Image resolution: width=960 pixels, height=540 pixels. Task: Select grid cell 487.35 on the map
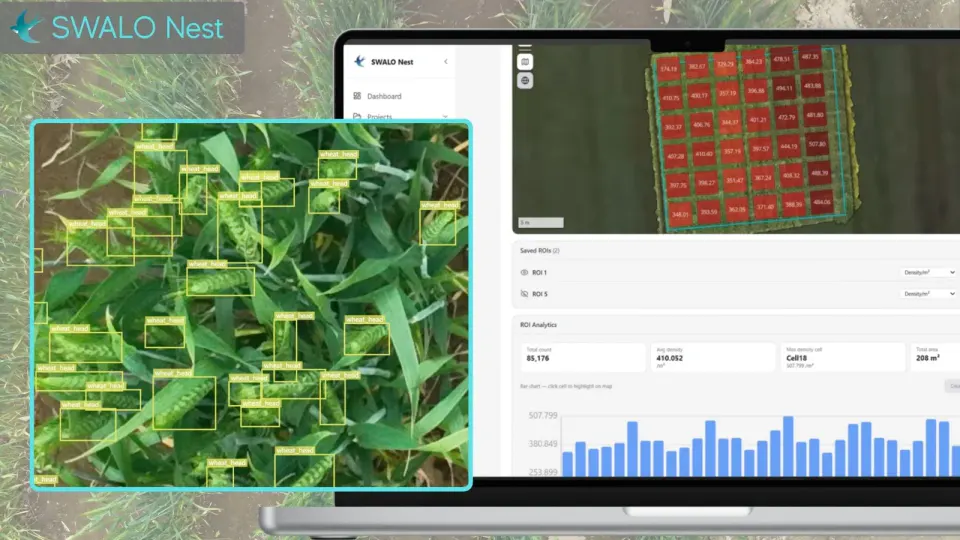coord(810,56)
